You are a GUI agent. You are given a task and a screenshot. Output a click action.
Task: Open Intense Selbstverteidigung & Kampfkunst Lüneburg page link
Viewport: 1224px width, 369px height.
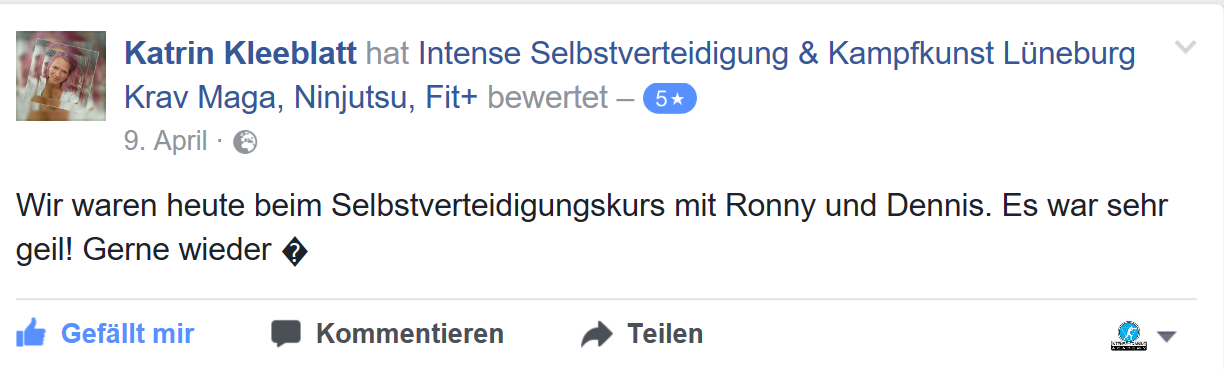777,53
